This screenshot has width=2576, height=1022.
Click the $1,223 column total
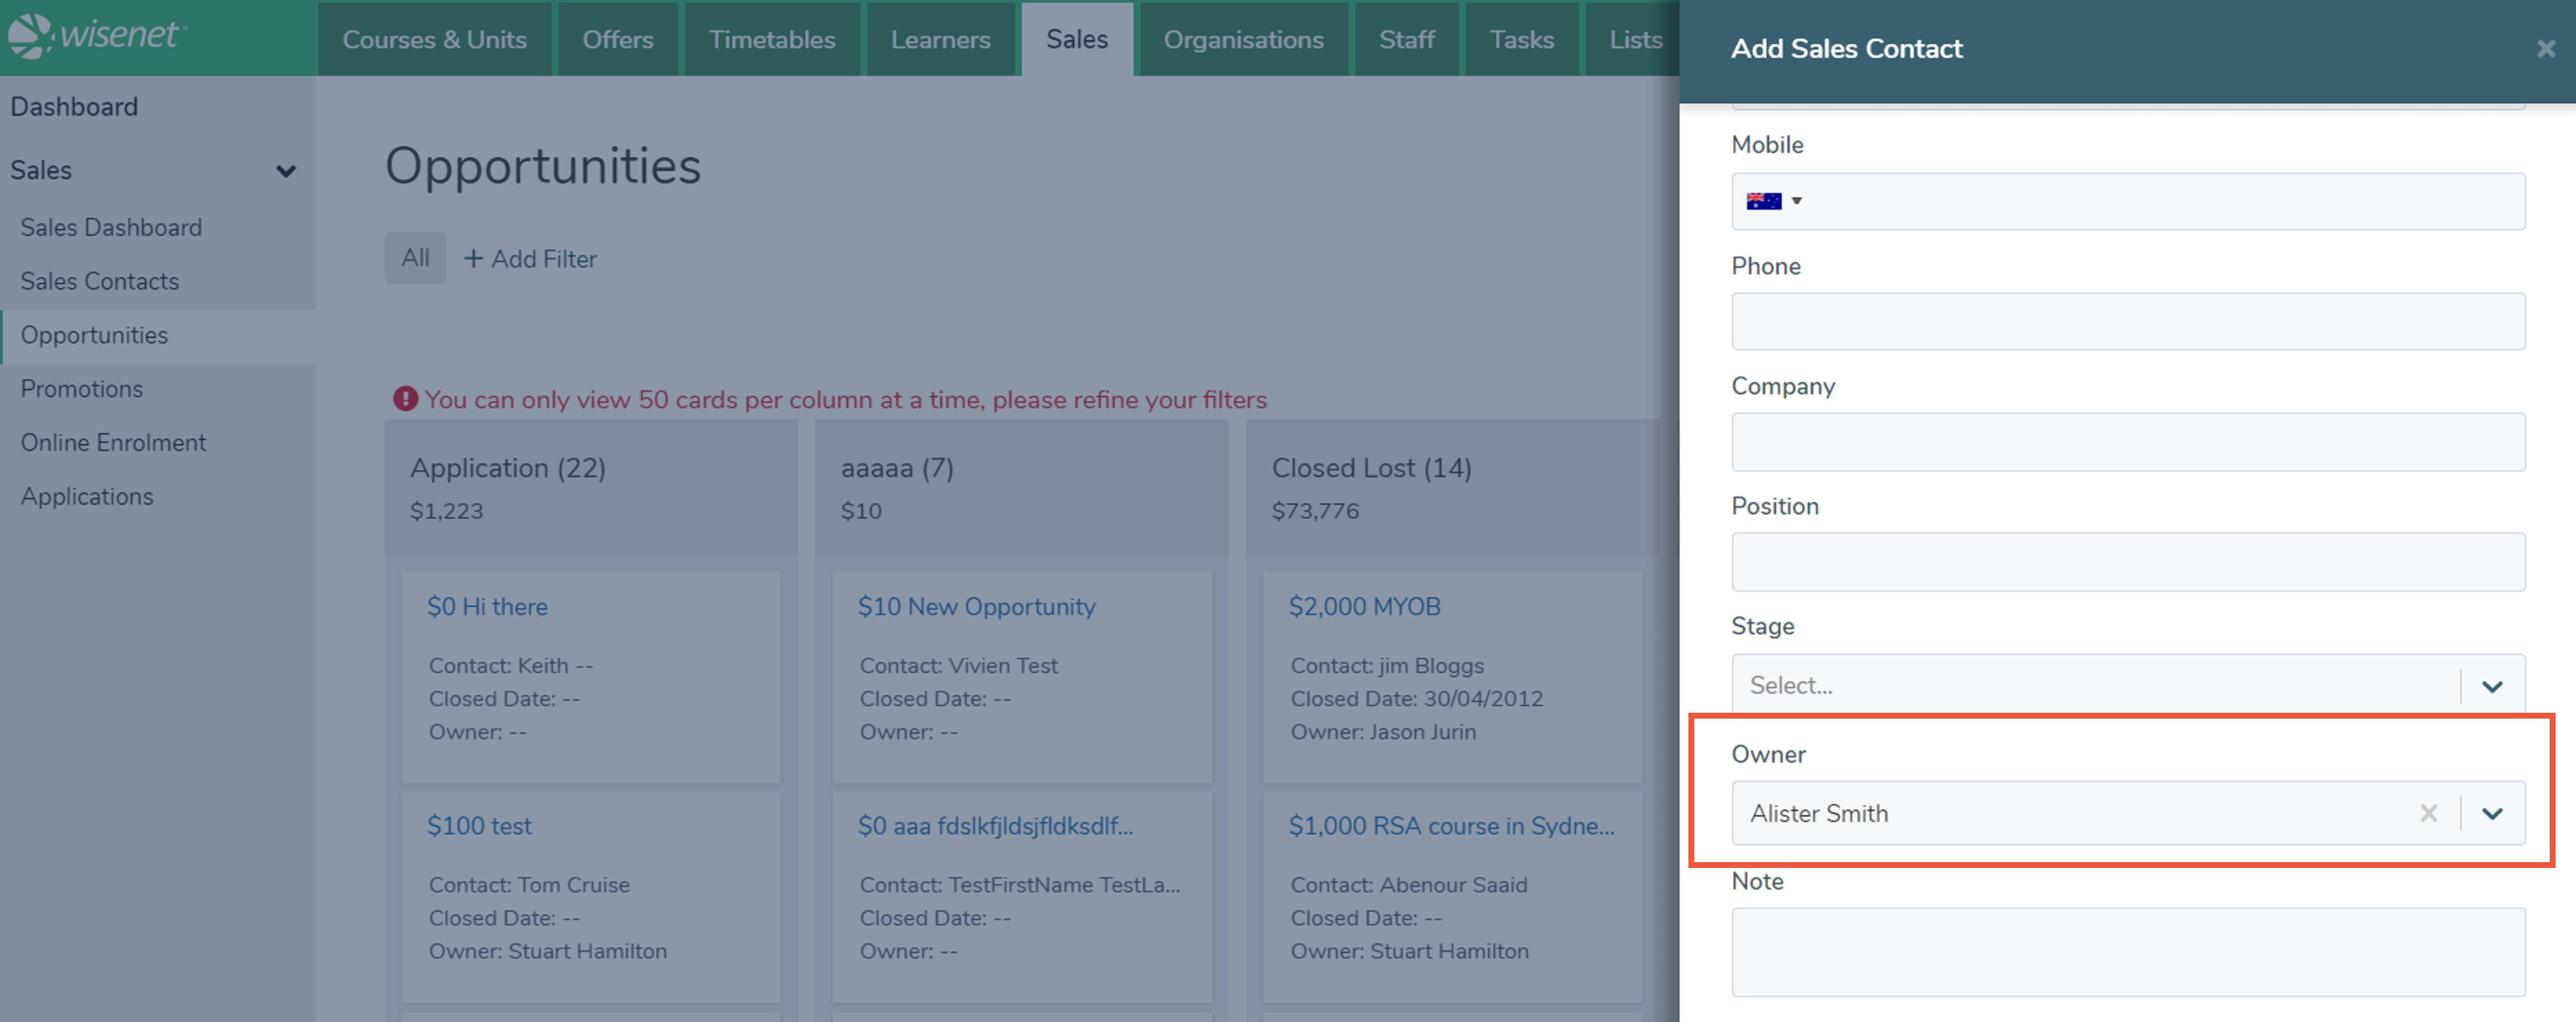pos(446,511)
